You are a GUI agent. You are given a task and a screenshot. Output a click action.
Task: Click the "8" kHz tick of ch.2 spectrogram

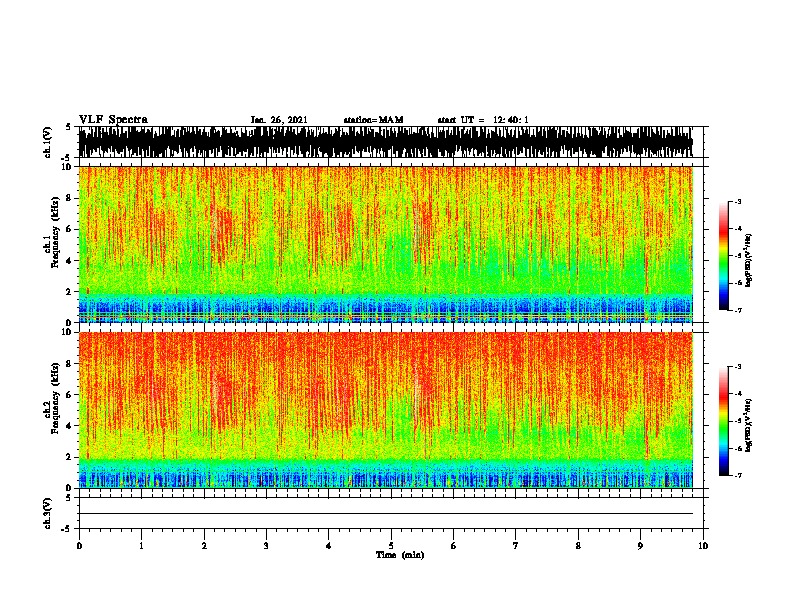click(70, 364)
